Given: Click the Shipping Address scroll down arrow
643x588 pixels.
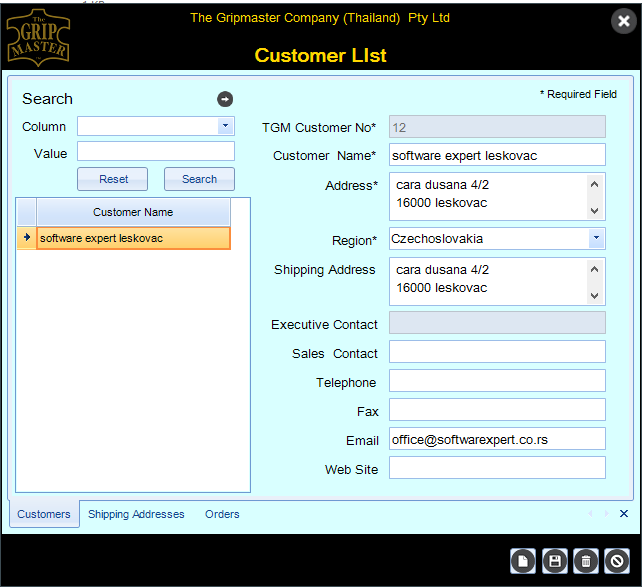Looking at the screenshot, I should pyautogui.click(x=594, y=296).
